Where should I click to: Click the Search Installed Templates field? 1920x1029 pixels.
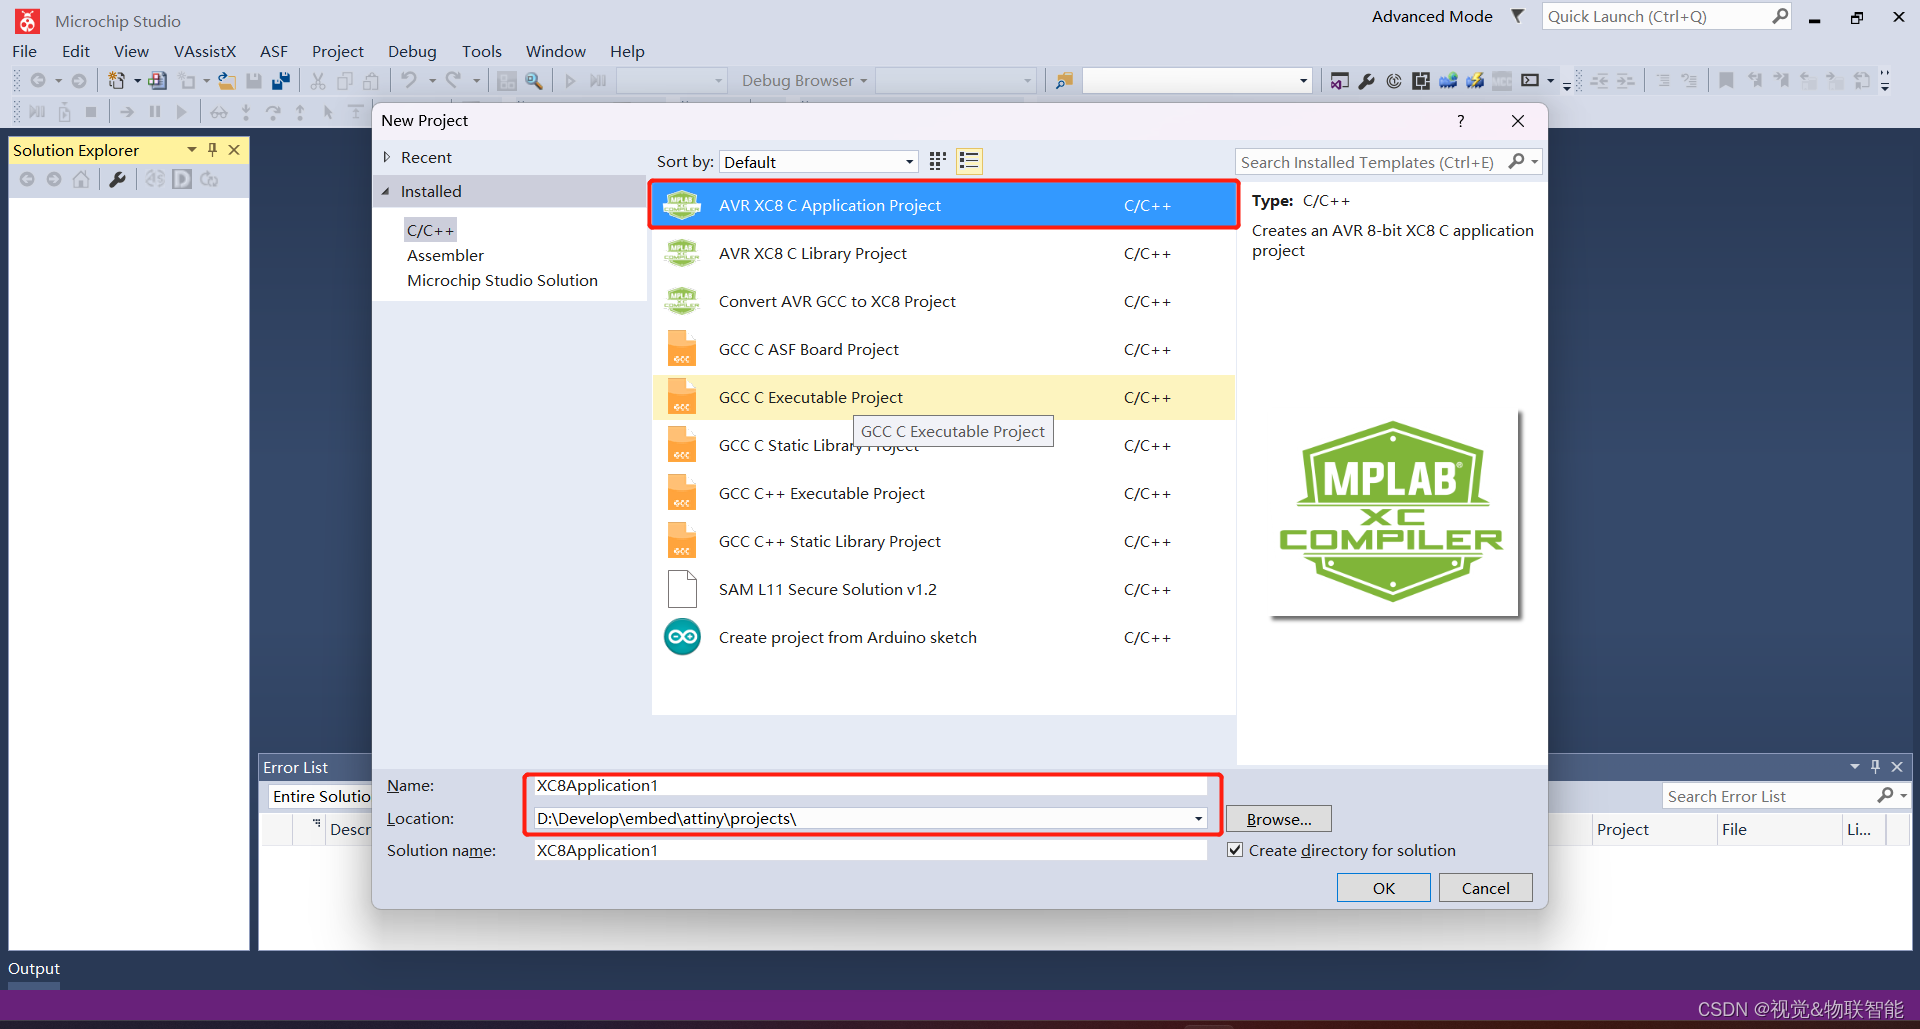pos(1368,162)
